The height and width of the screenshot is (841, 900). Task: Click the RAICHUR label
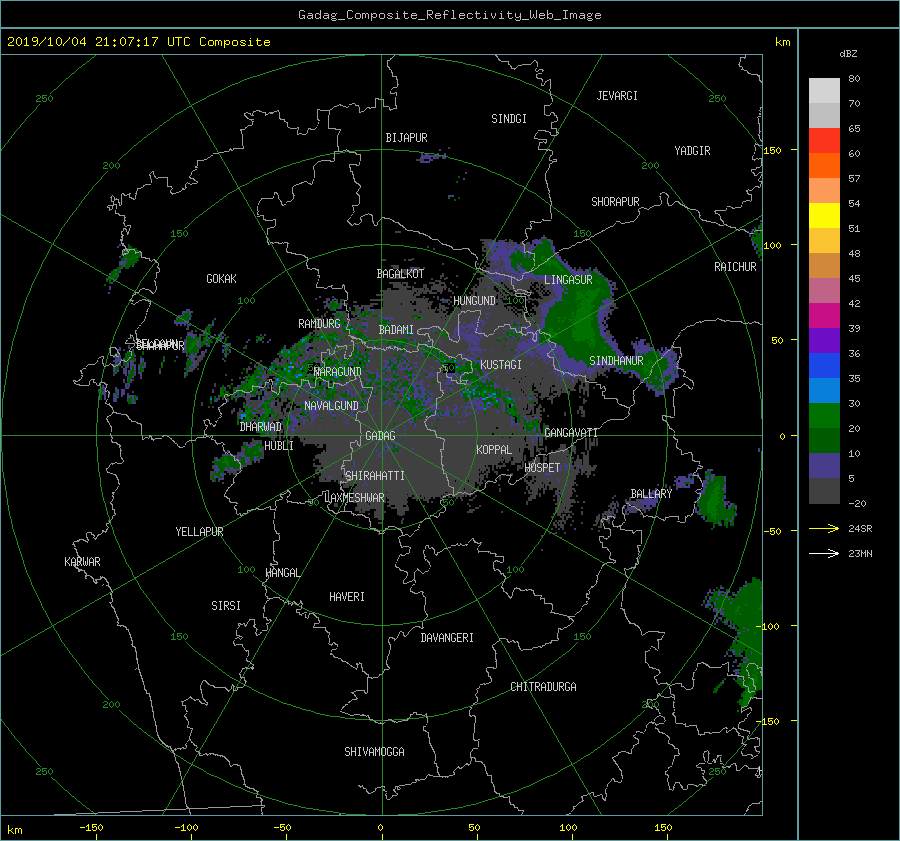735,267
